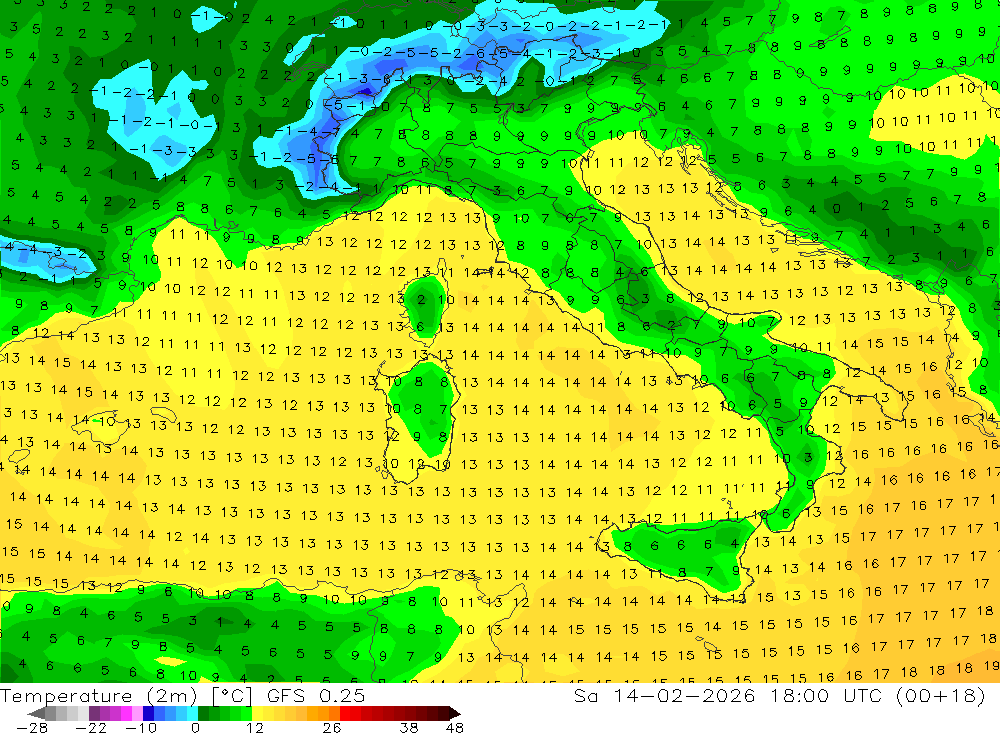Click the 0 legend scale label
This screenshot has width=1000, height=733.
pyautogui.click(x=195, y=727)
